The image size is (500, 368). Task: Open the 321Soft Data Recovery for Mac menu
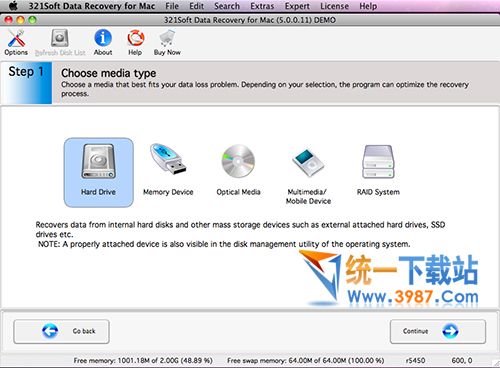point(92,6)
